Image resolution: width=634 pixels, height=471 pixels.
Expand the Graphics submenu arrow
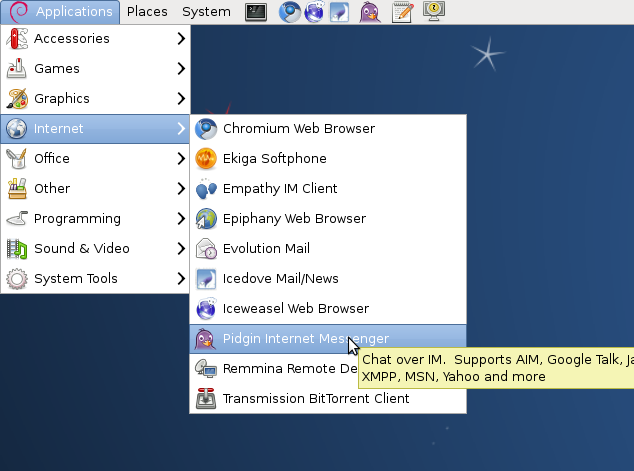click(181, 98)
